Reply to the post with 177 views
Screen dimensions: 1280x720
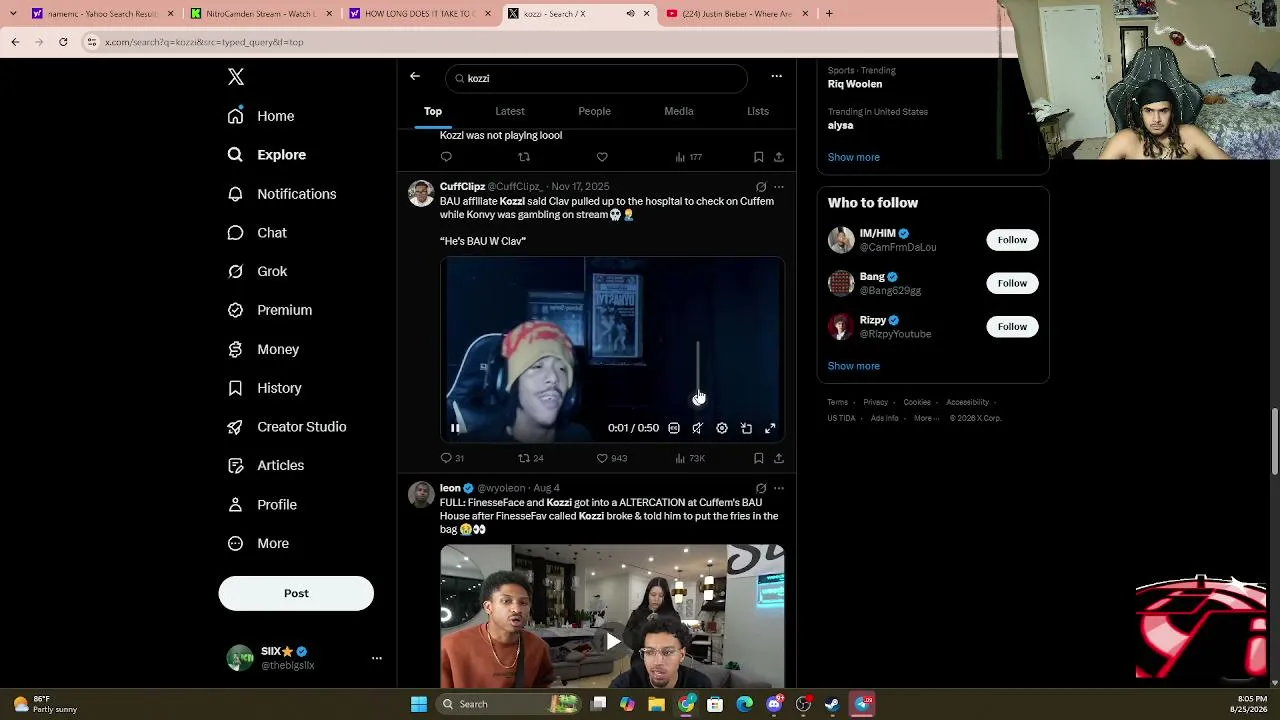click(446, 157)
